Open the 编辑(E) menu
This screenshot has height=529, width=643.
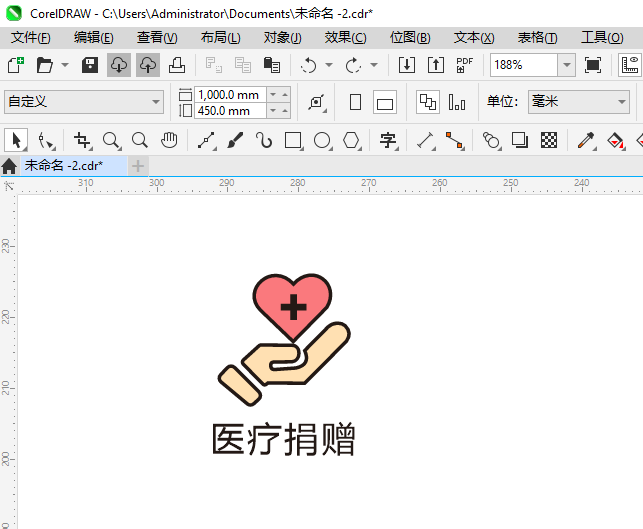click(x=93, y=38)
